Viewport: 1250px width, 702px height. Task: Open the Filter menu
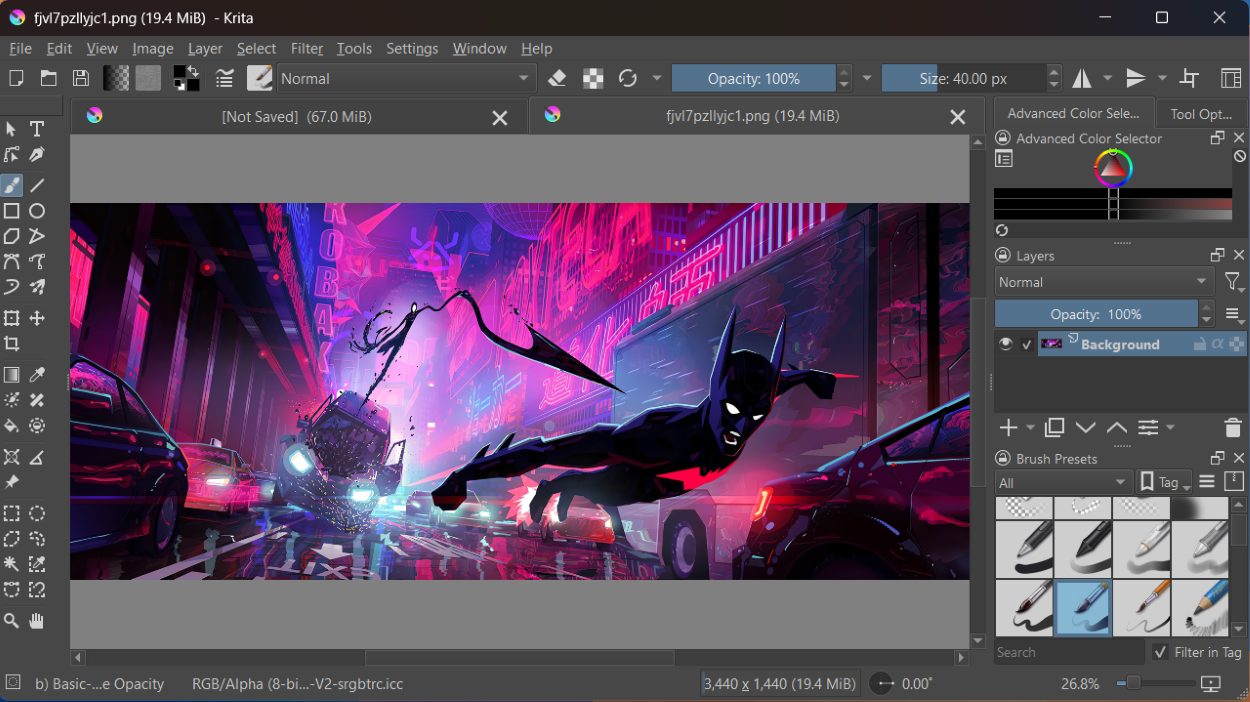pos(306,48)
